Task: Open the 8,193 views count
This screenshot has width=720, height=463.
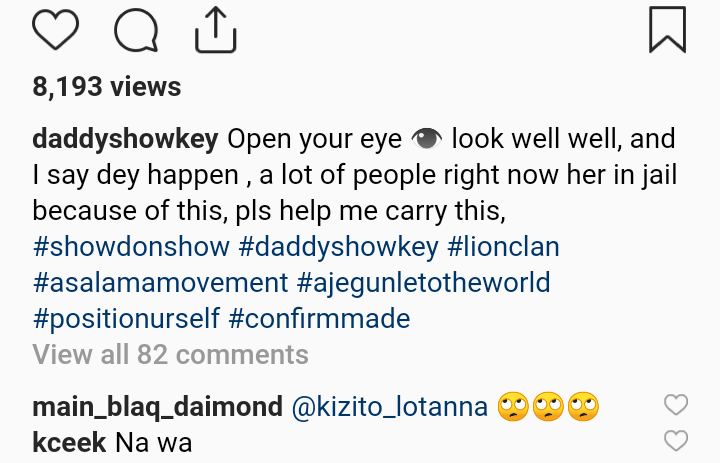Action: click(107, 87)
